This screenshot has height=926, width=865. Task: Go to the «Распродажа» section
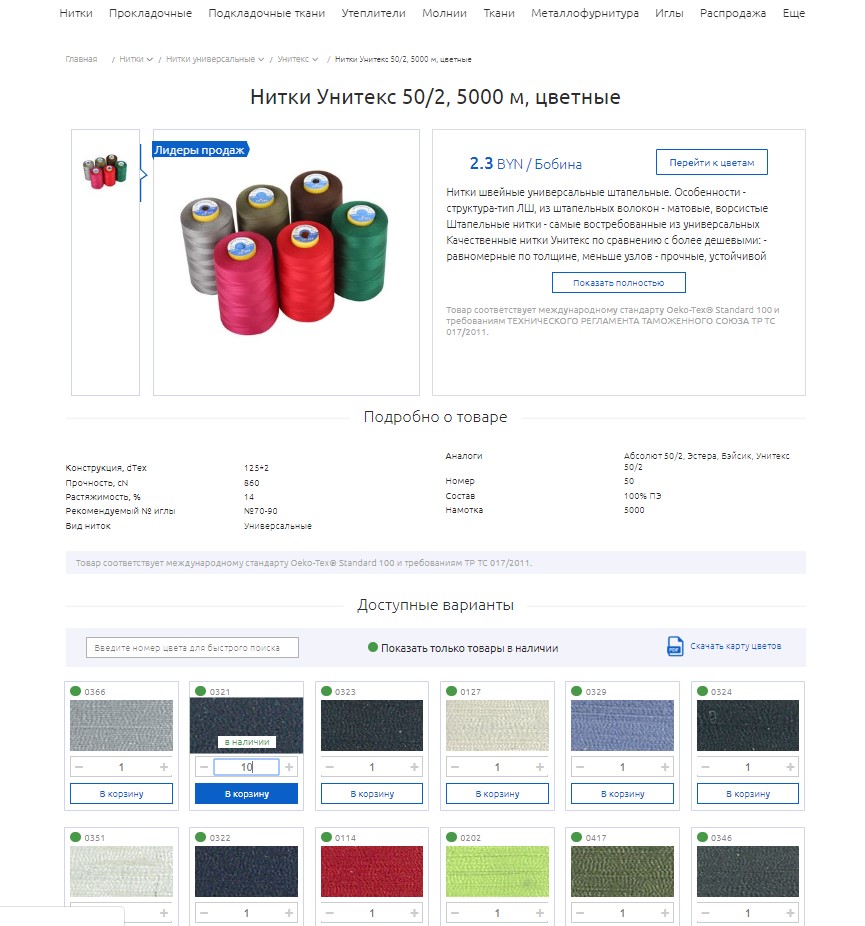[x=732, y=14]
